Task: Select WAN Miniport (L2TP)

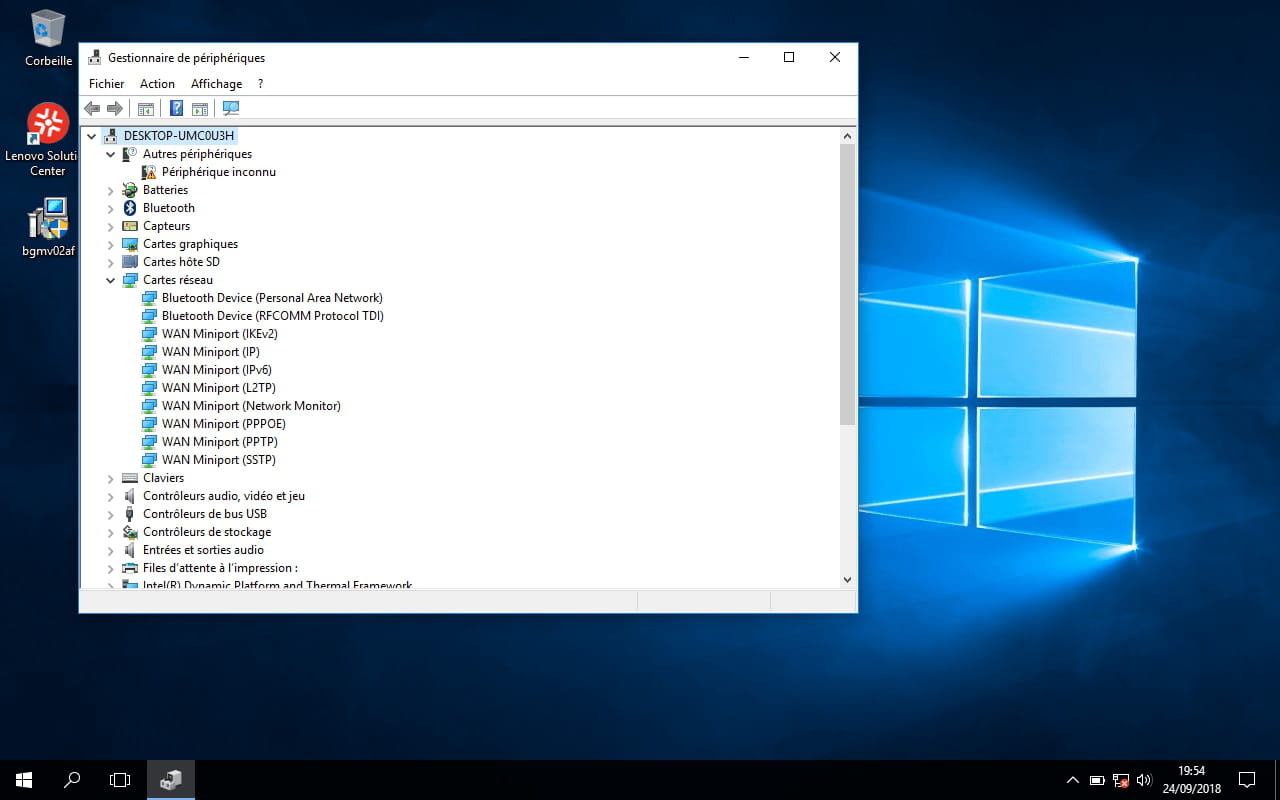Action: (x=219, y=388)
